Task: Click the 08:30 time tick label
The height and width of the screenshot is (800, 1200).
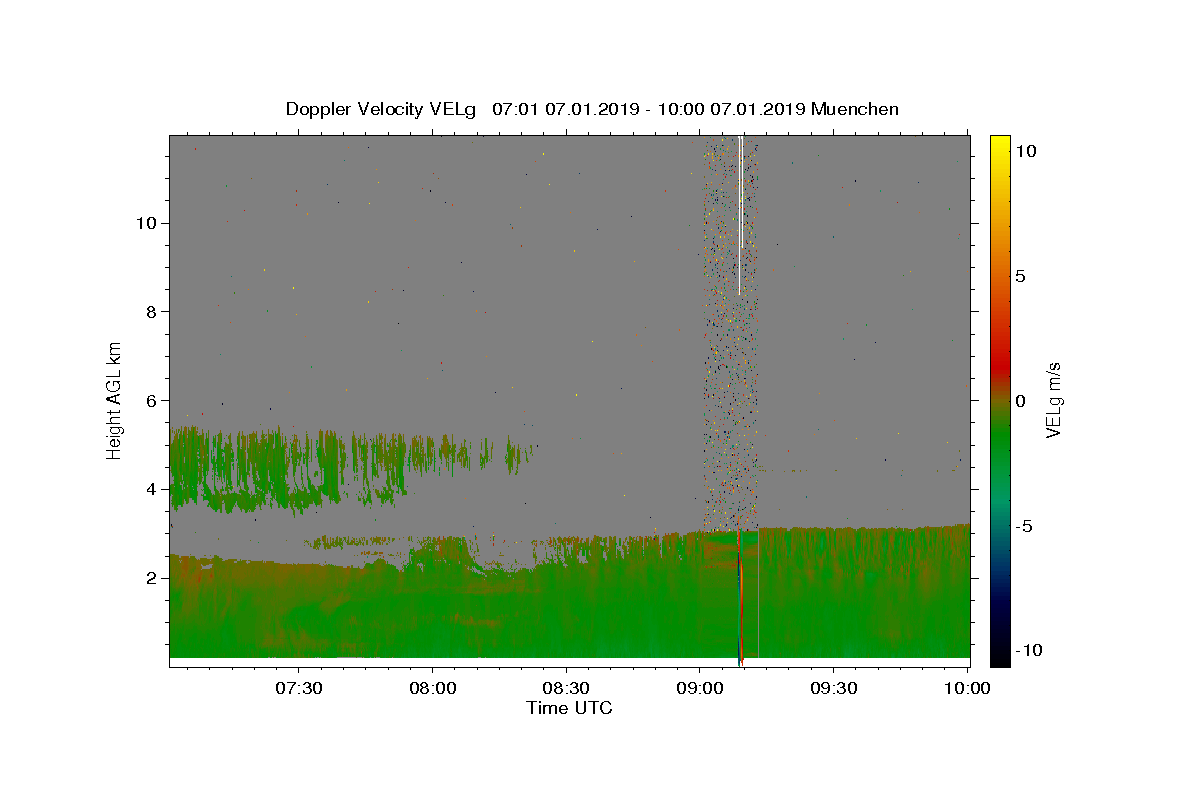Action: 566,688
